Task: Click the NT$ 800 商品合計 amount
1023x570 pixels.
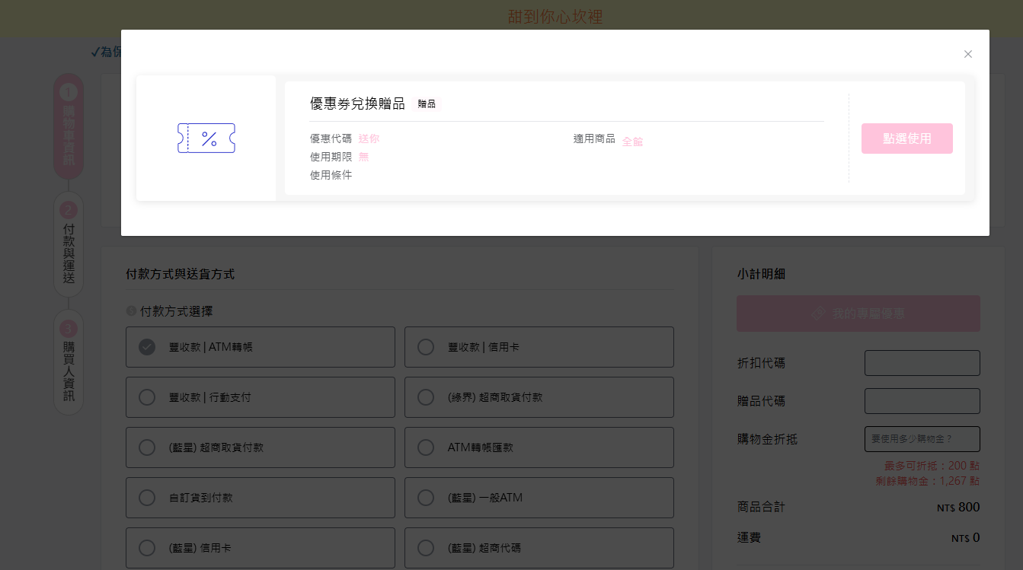Action: coord(958,507)
